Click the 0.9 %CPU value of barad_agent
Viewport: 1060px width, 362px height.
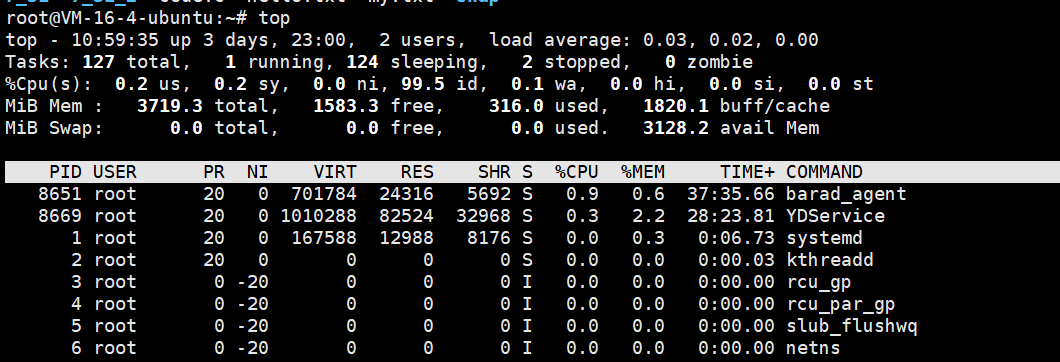(582, 194)
